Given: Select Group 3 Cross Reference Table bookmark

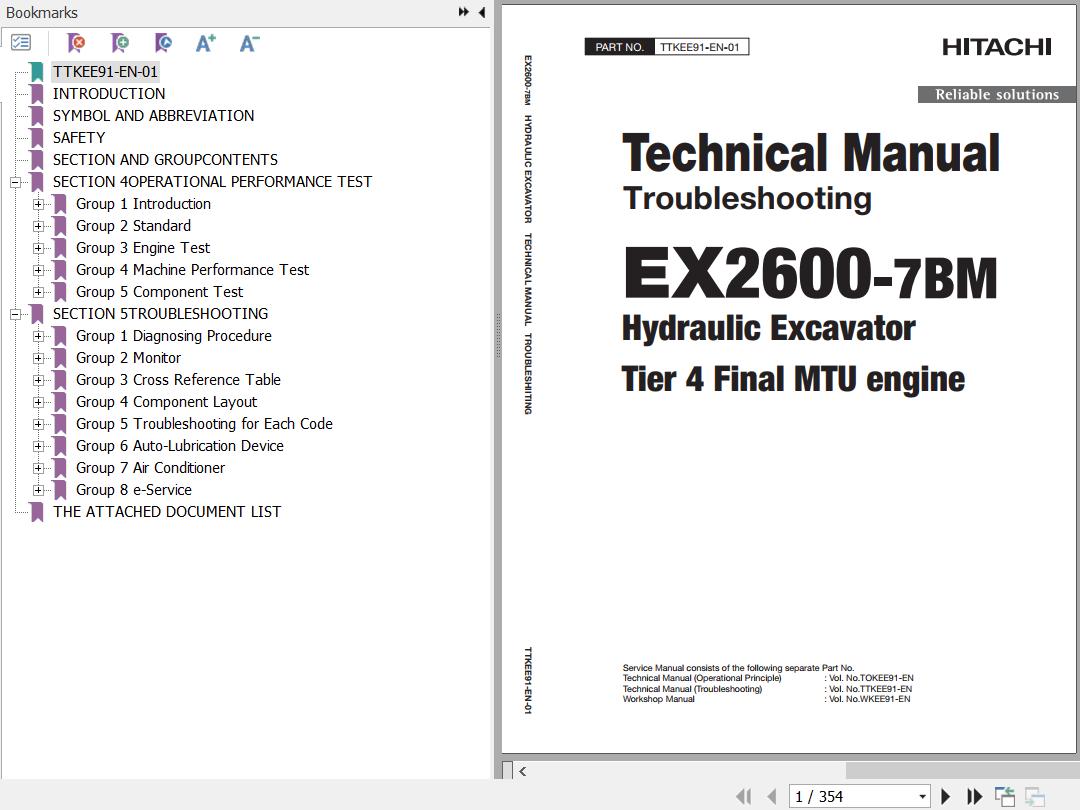Looking at the screenshot, I should [178, 380].
